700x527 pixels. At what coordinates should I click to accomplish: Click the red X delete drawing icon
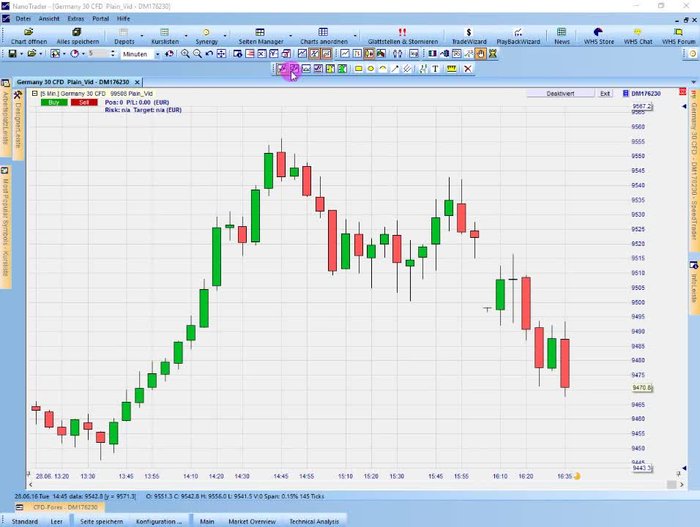pyautogui.click(x=467, y=69)
